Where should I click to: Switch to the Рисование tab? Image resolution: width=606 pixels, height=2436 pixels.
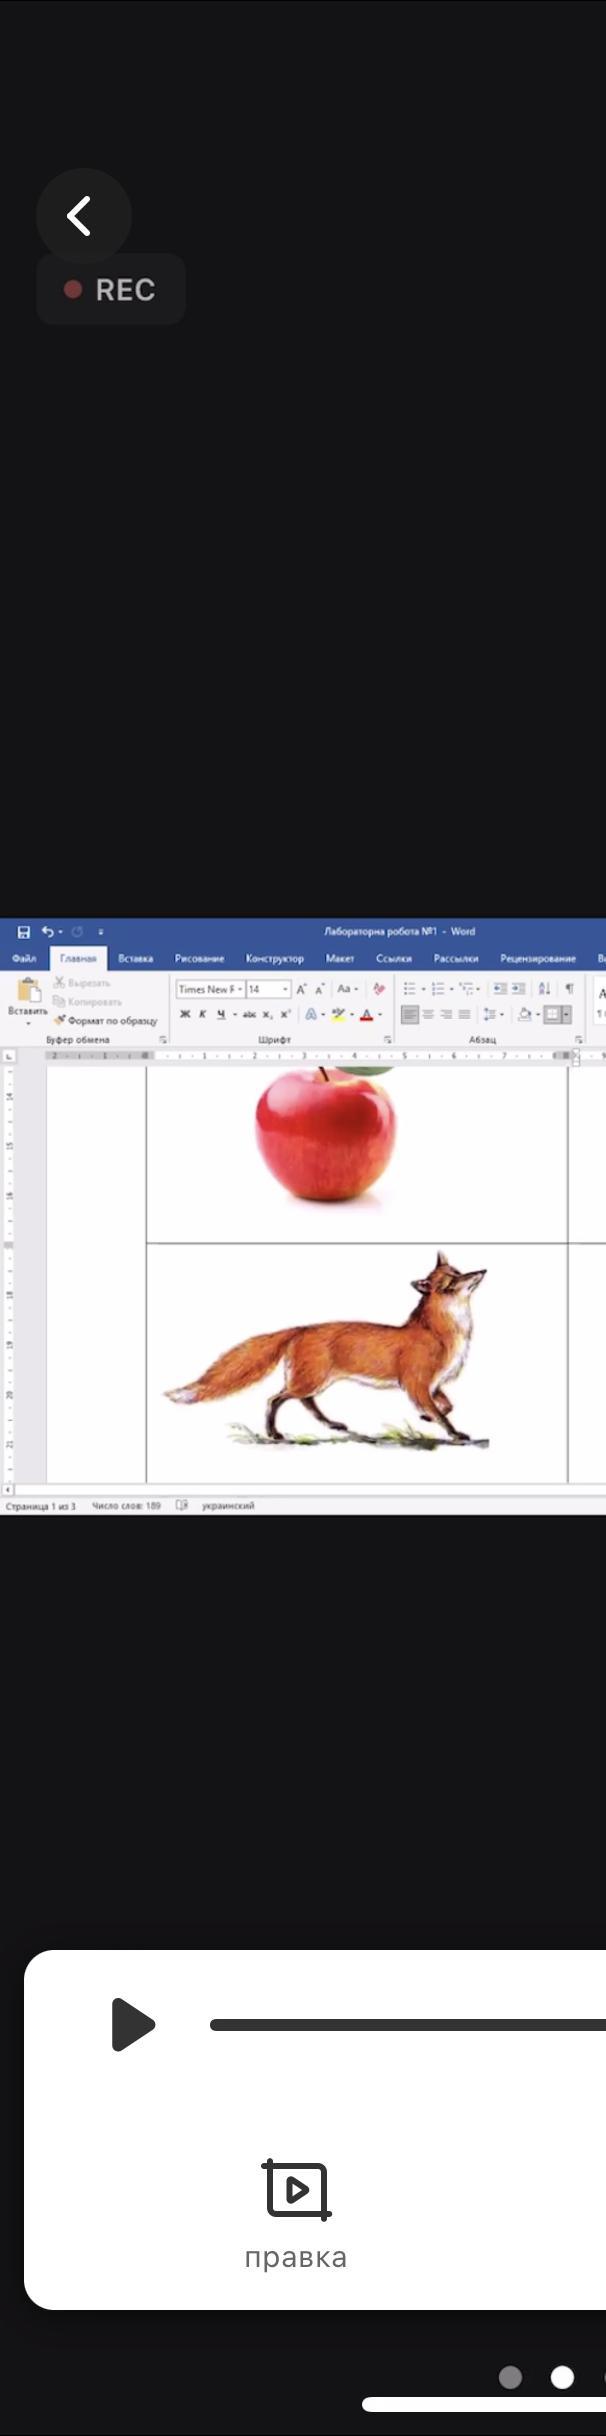(199, 958)
